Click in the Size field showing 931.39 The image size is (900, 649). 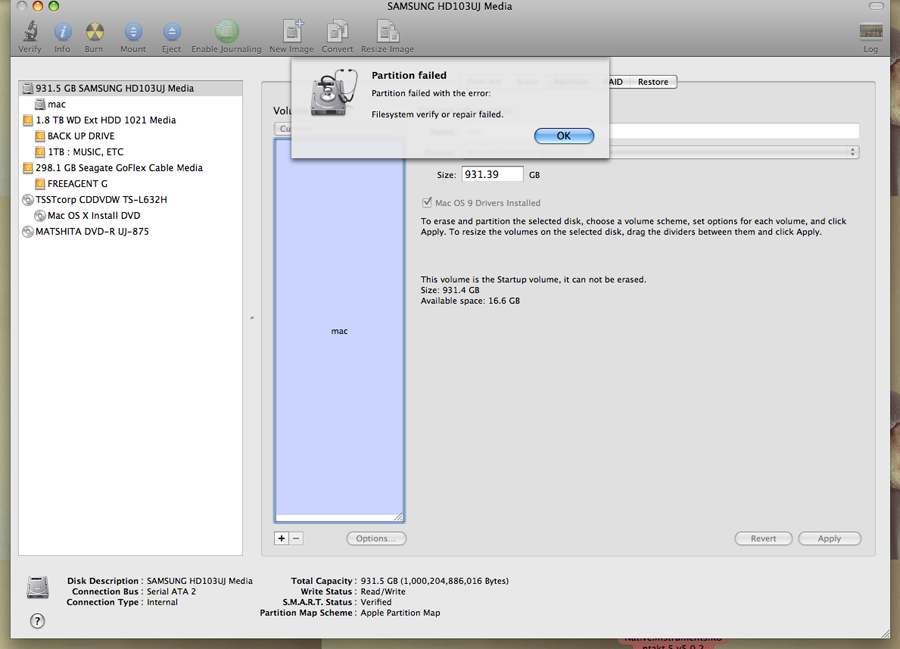pyautogui.click(x=492, y=174)
